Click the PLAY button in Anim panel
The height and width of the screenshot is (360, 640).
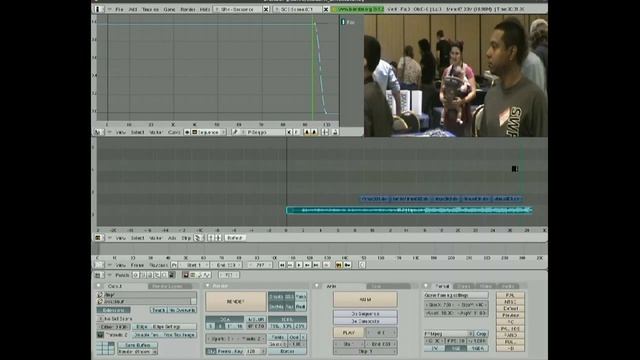[349, 332]
